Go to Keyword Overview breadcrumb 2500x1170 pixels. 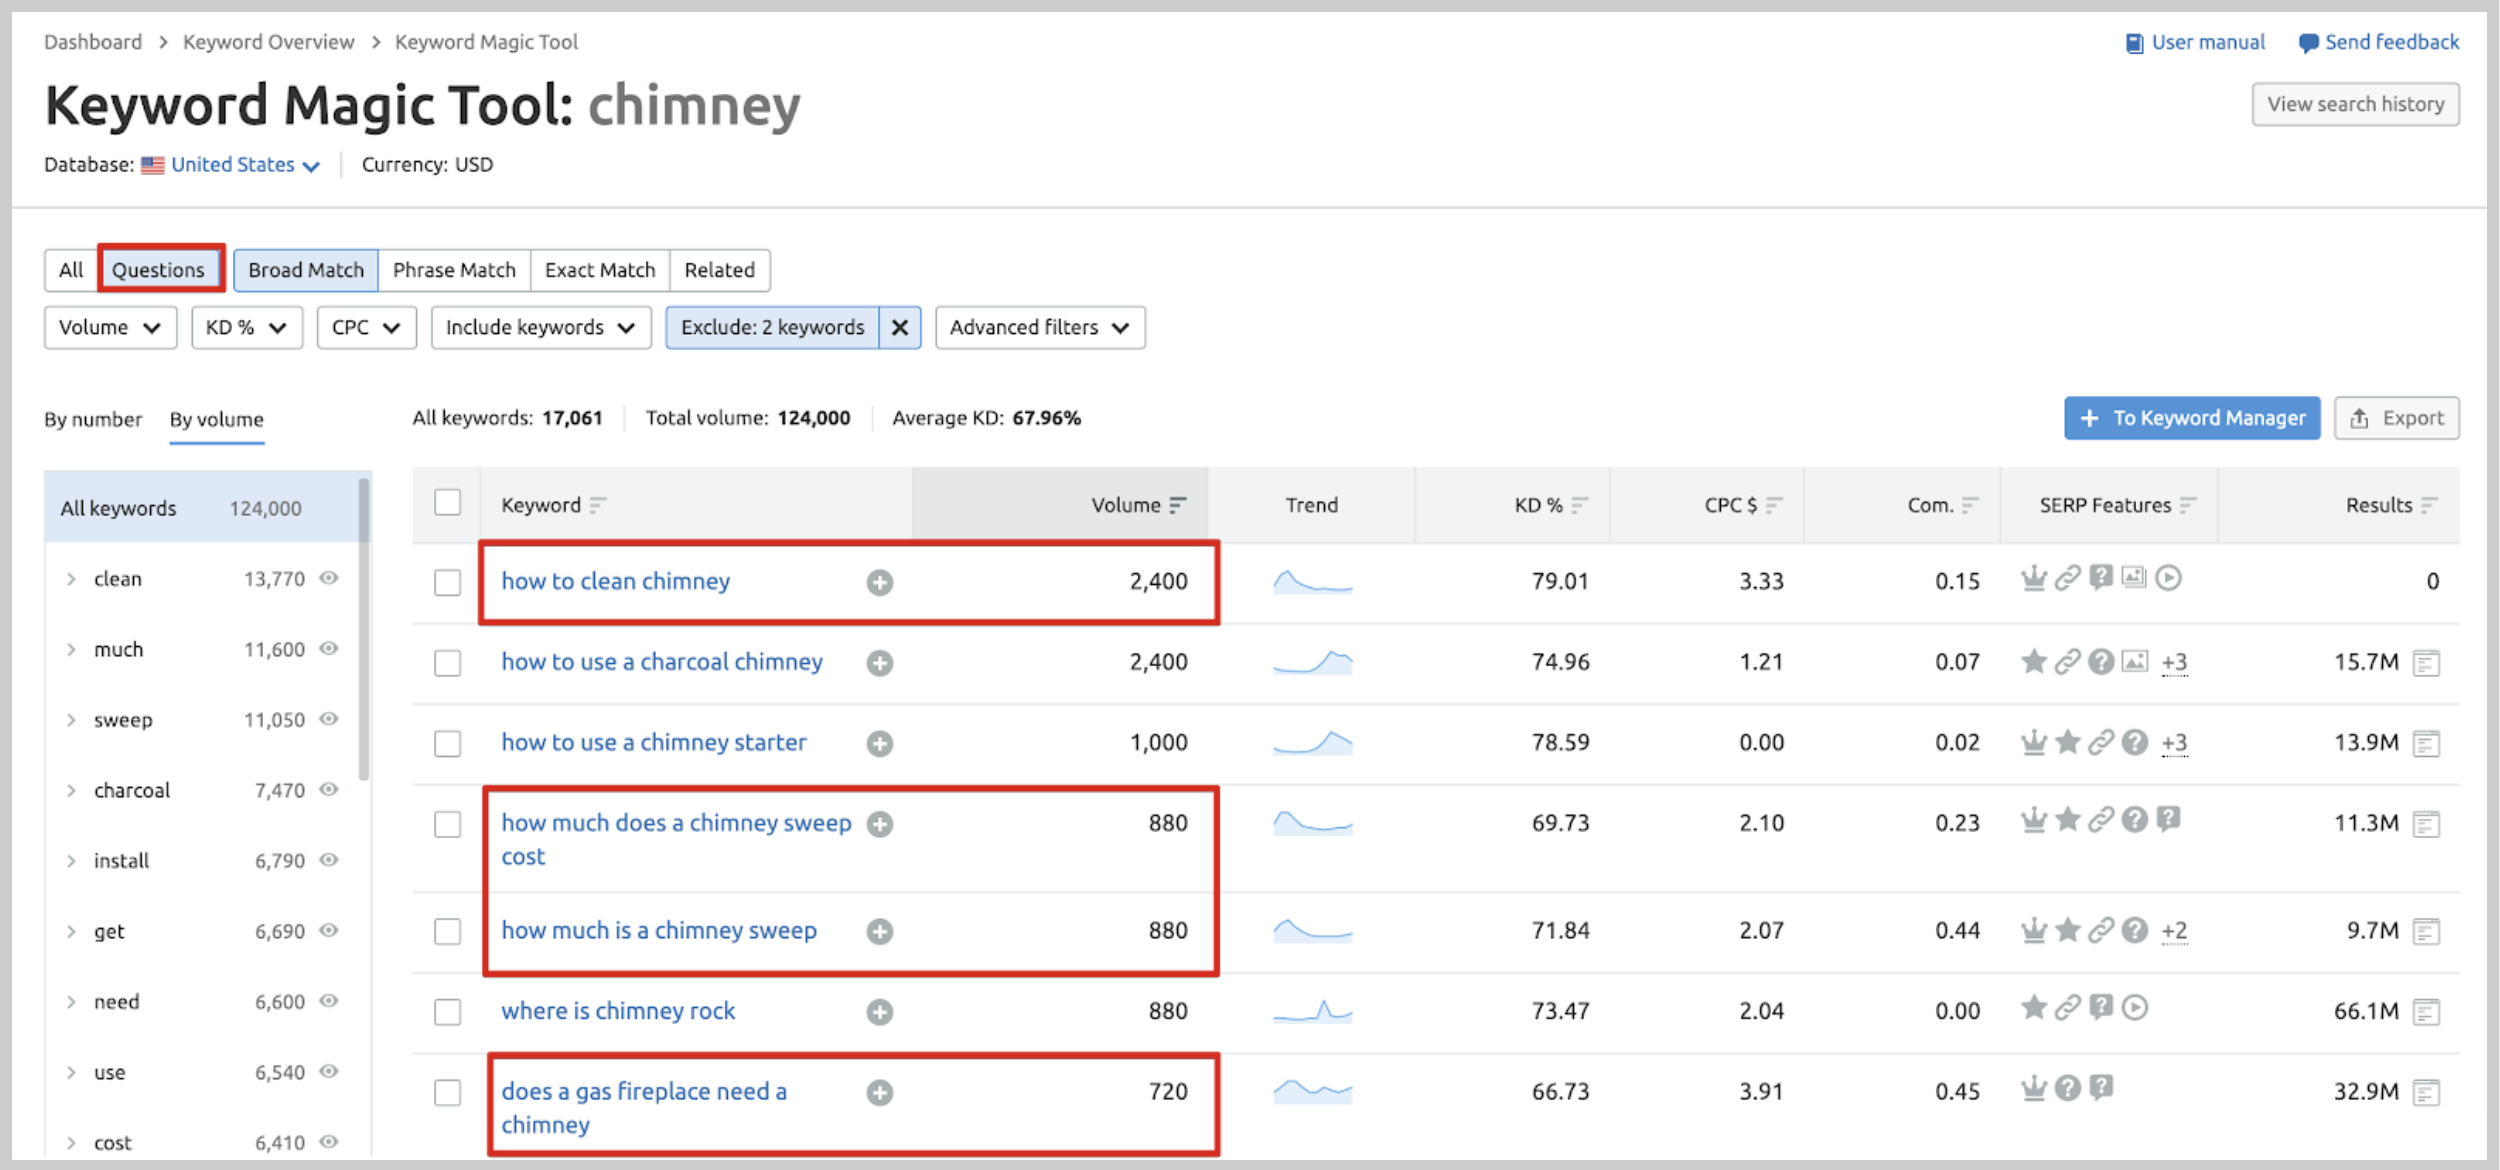coord(268,42)
